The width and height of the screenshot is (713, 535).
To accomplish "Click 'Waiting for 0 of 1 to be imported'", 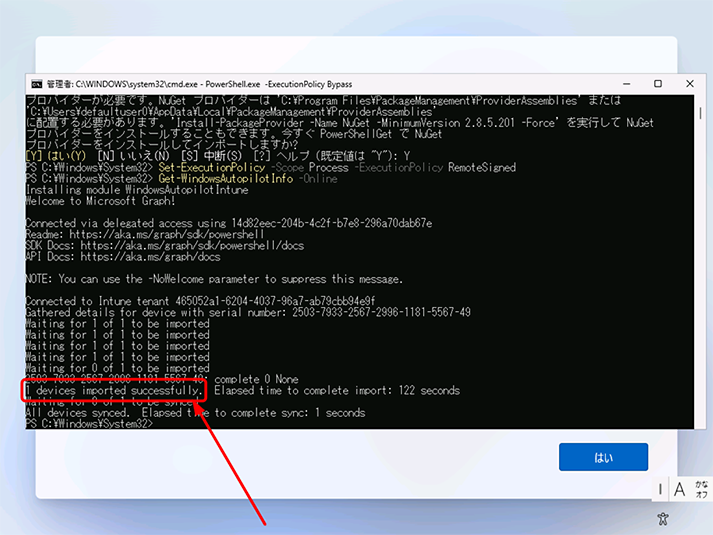I will 118,368.
